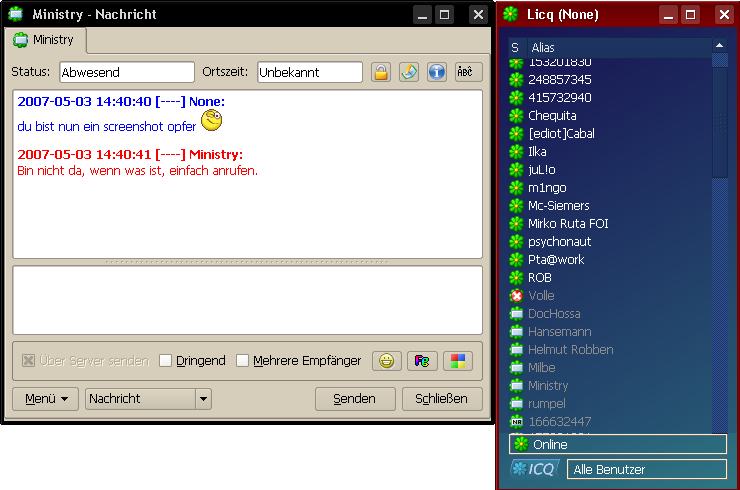This screenshot has height=490, width=740.
Task: Click the flower icon in Ministry tab
Action: [x=21, y=40]
